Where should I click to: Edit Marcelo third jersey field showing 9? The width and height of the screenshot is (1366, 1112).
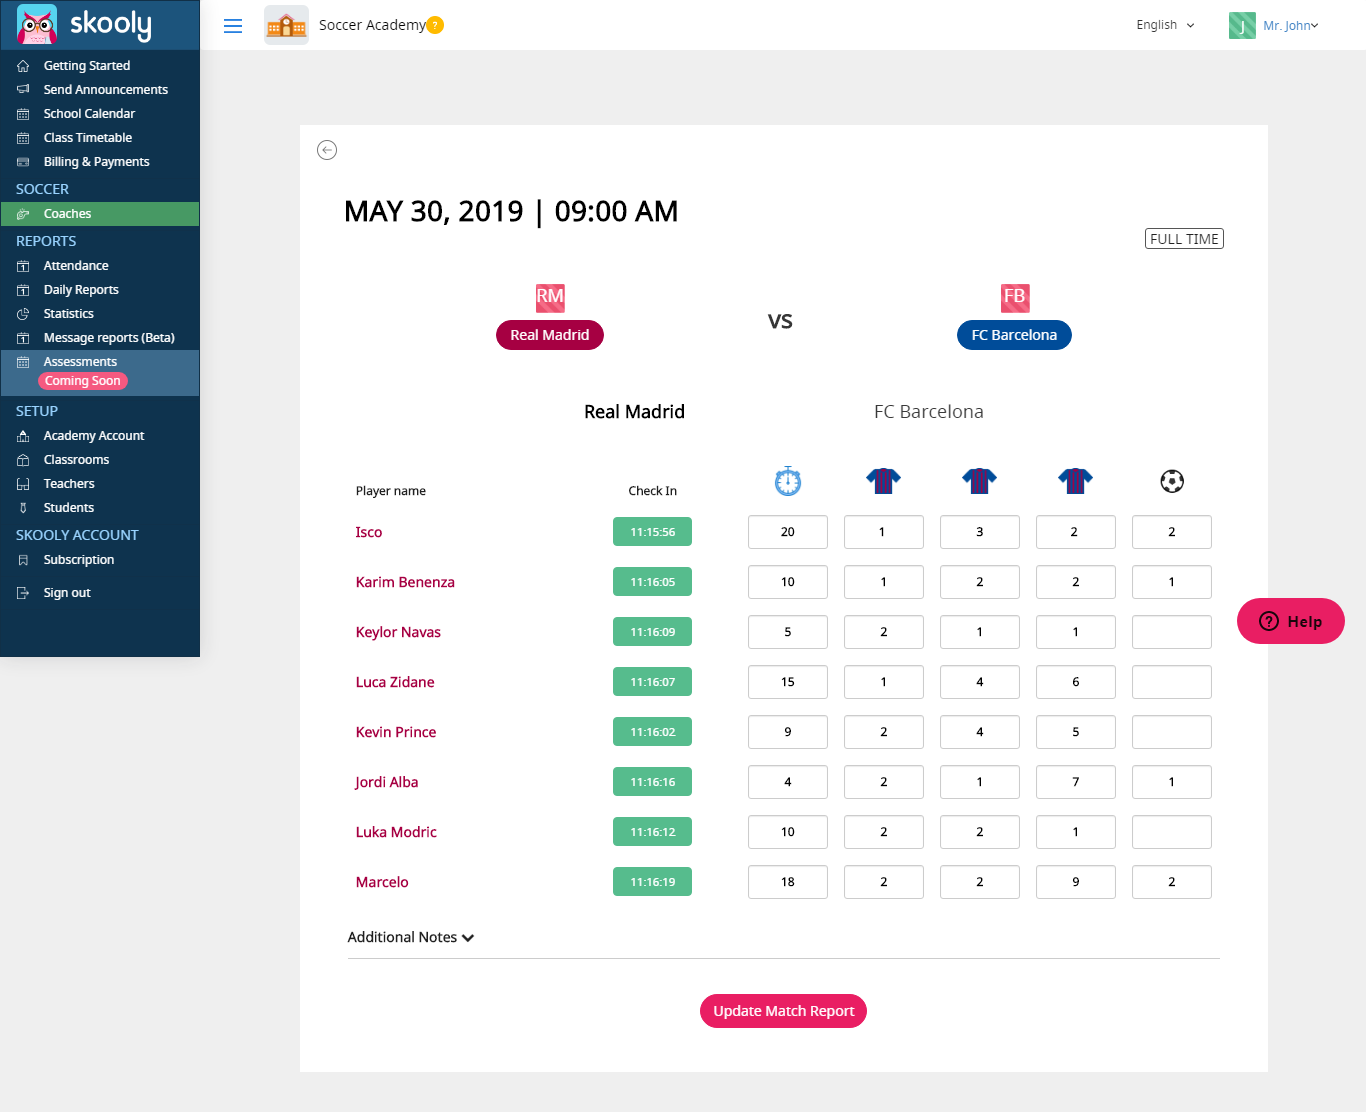[1076, 882]
